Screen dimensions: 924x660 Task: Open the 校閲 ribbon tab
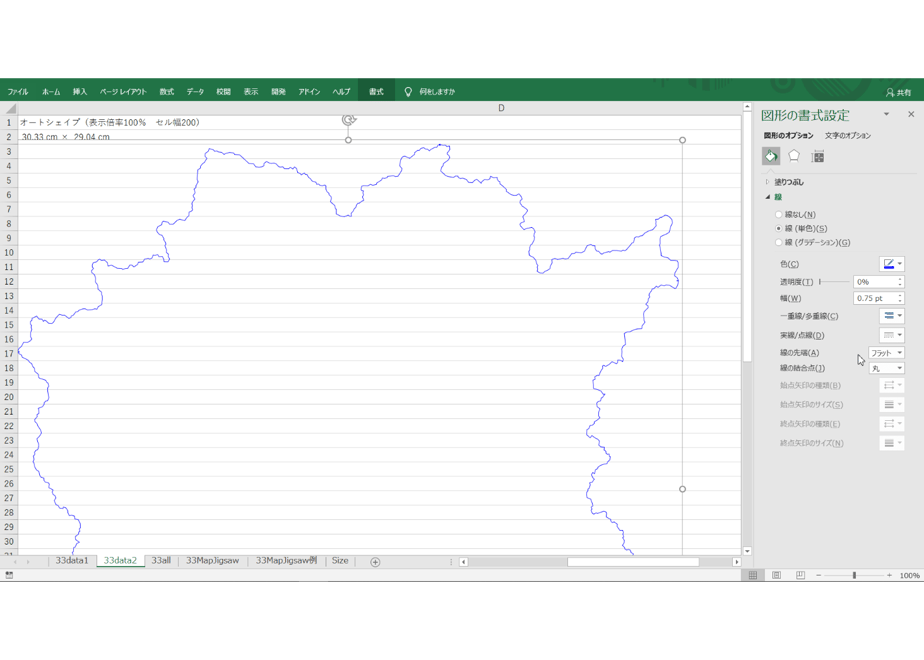point(223,92)
